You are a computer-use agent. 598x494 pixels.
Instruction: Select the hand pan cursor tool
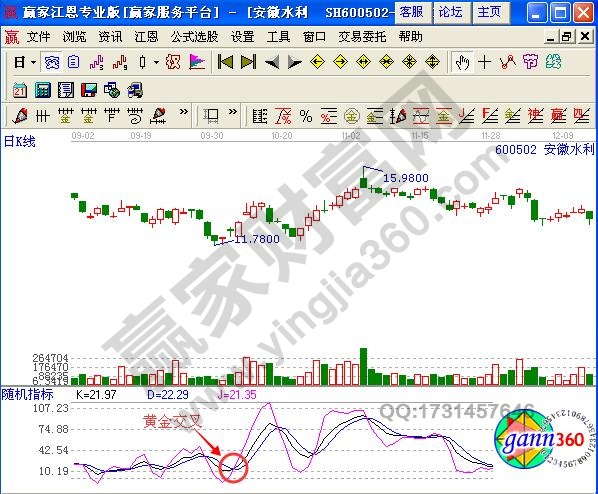[x=462, y=62]
